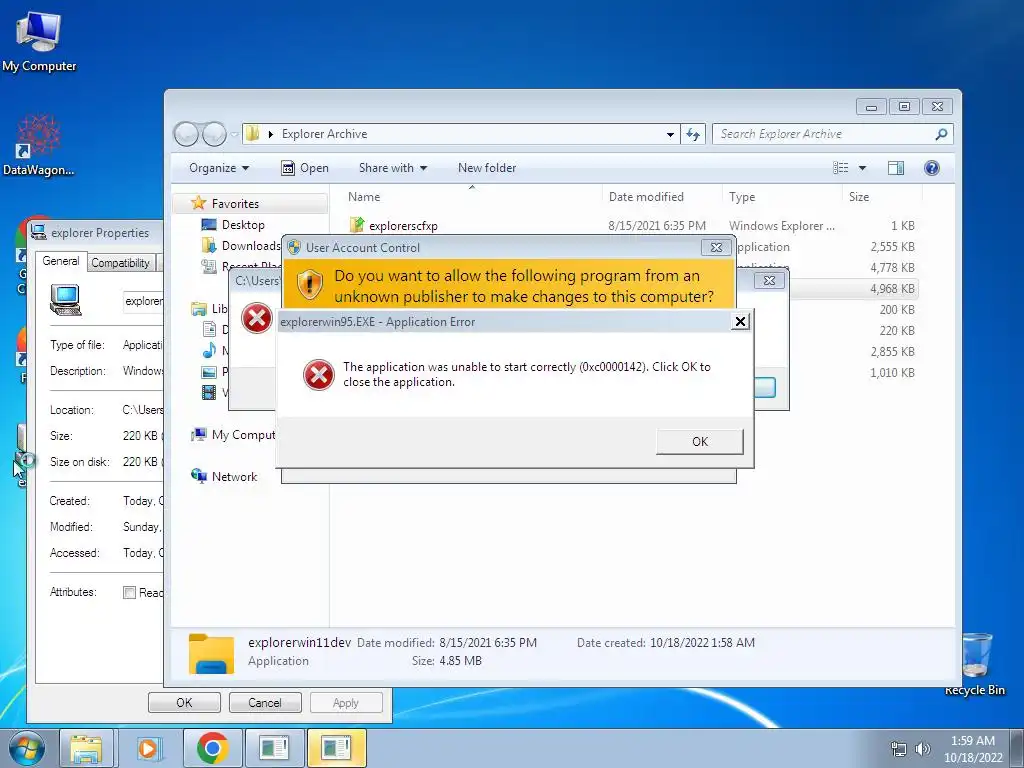1024x768 pixels.
Task: Click the network tray icon
Action: [899, 749]
